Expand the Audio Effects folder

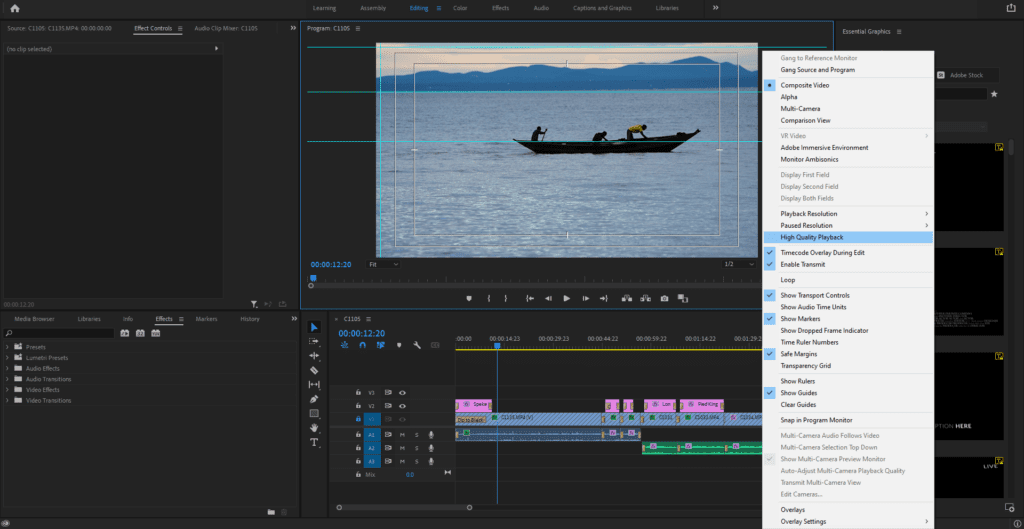[7, 368]
